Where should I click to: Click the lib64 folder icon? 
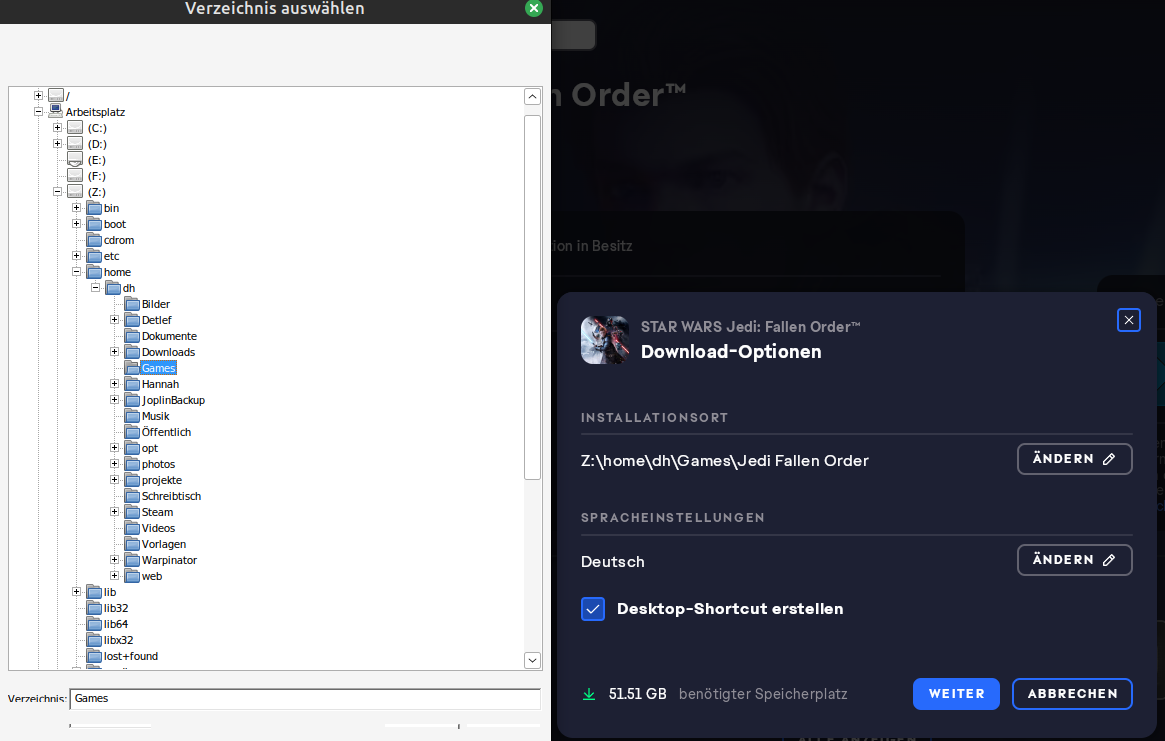point(94,624)
